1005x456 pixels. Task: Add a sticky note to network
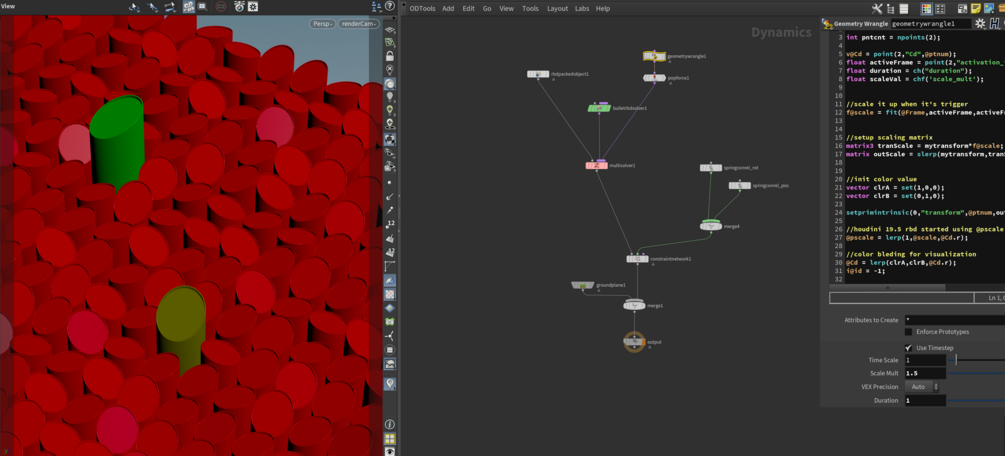976,8
